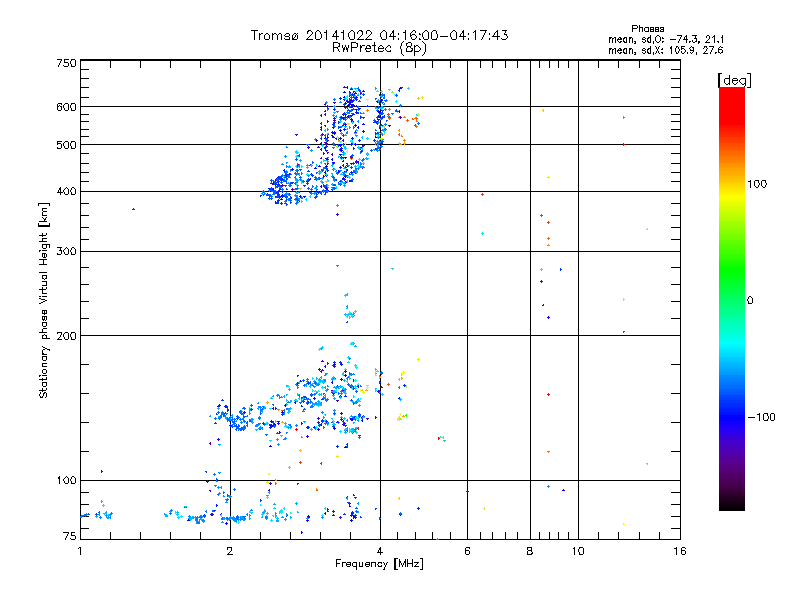The width and height of the screenshot is (800, 600).
Task: Click the '16' frequency axis label
Action: point(680,551)
